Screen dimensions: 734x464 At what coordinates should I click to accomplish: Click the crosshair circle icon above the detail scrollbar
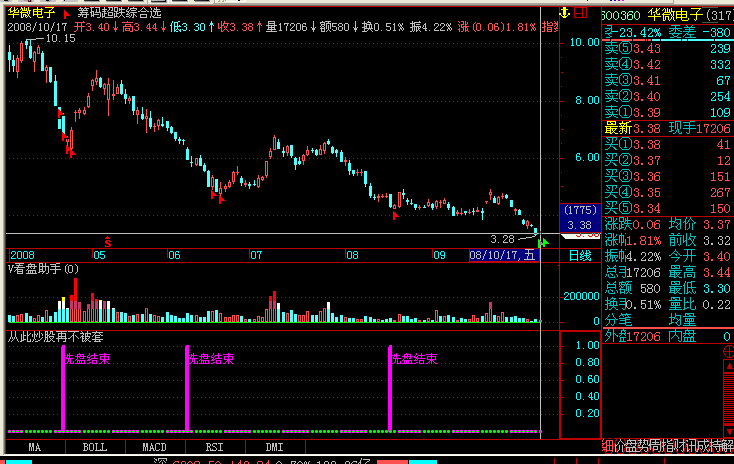point(729,351)
